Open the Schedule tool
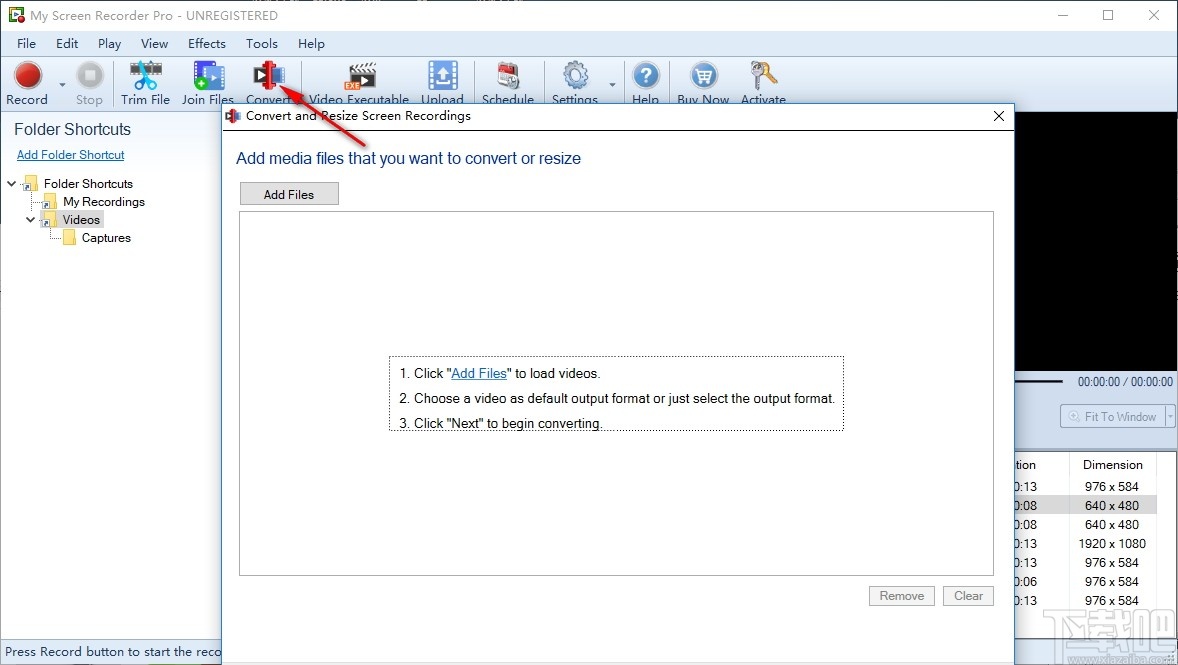 coord(508,83)
